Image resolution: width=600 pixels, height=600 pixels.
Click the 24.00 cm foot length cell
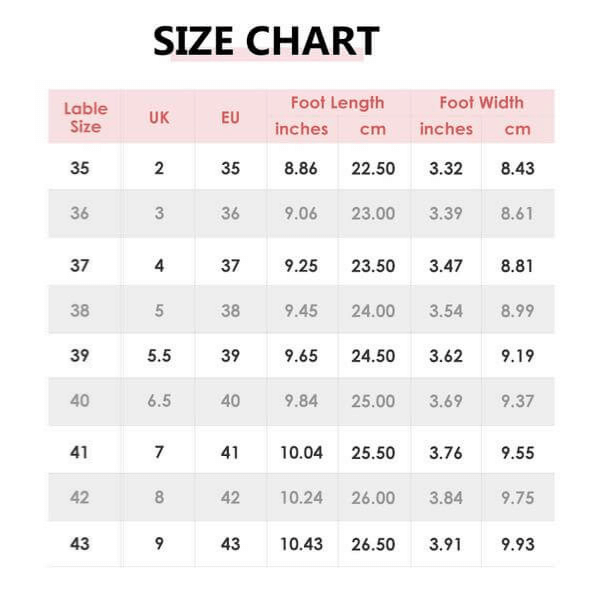pyautogui.click(x=373, y=310)
